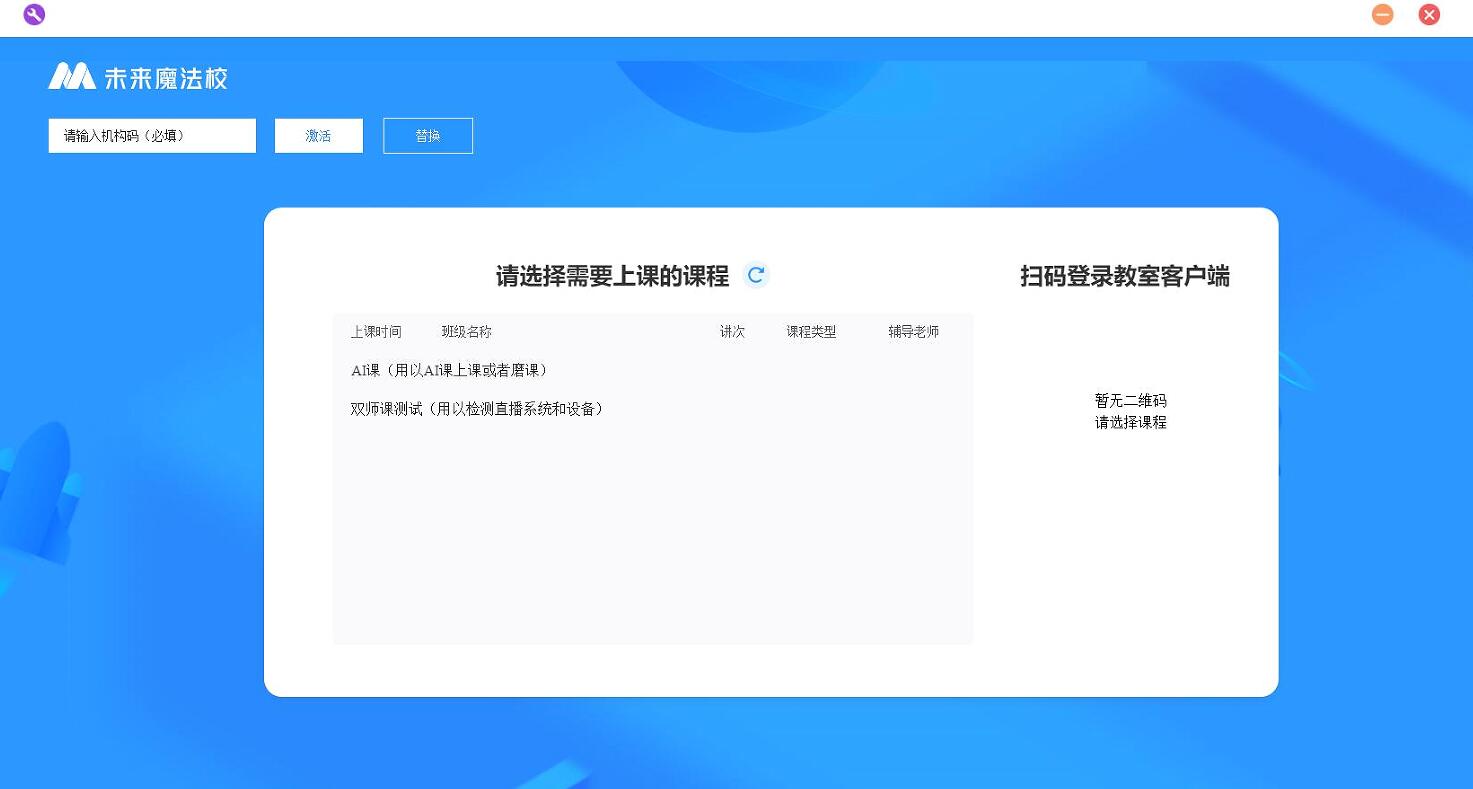Image resolution: width=1473 pixels, height=789 pixels.
Task: Click the 未来魔法校 brand name text
Action: click(166, 78)
